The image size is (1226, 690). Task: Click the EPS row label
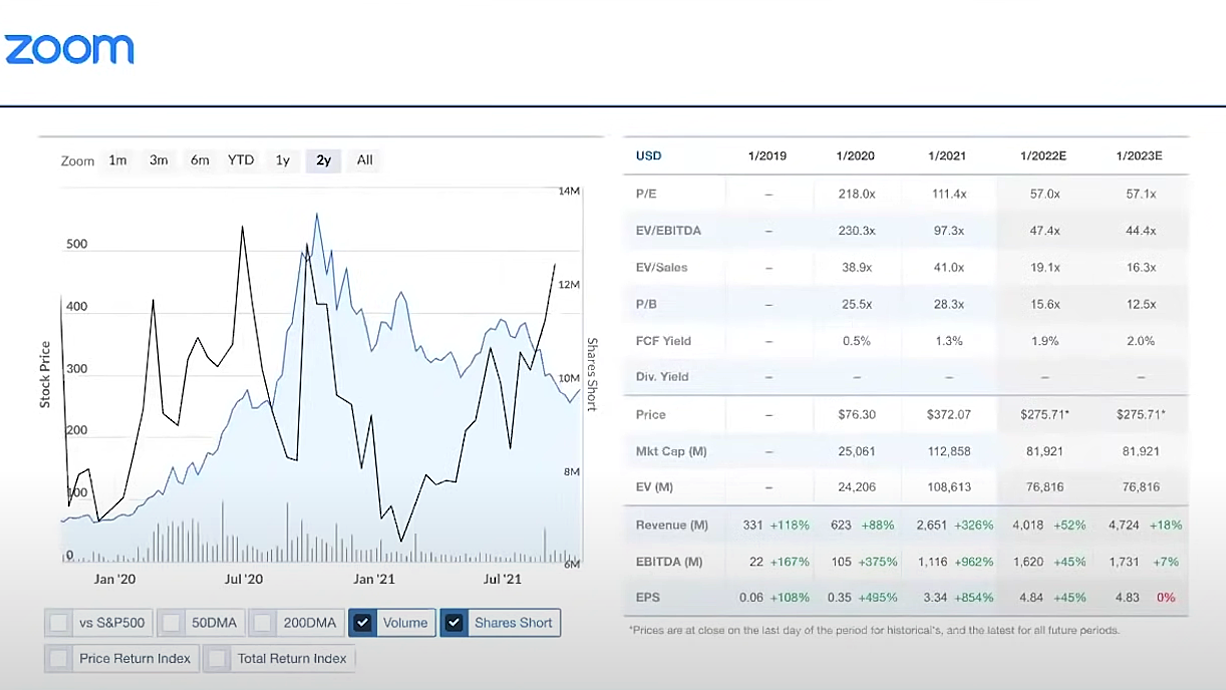tap(647, 598)
